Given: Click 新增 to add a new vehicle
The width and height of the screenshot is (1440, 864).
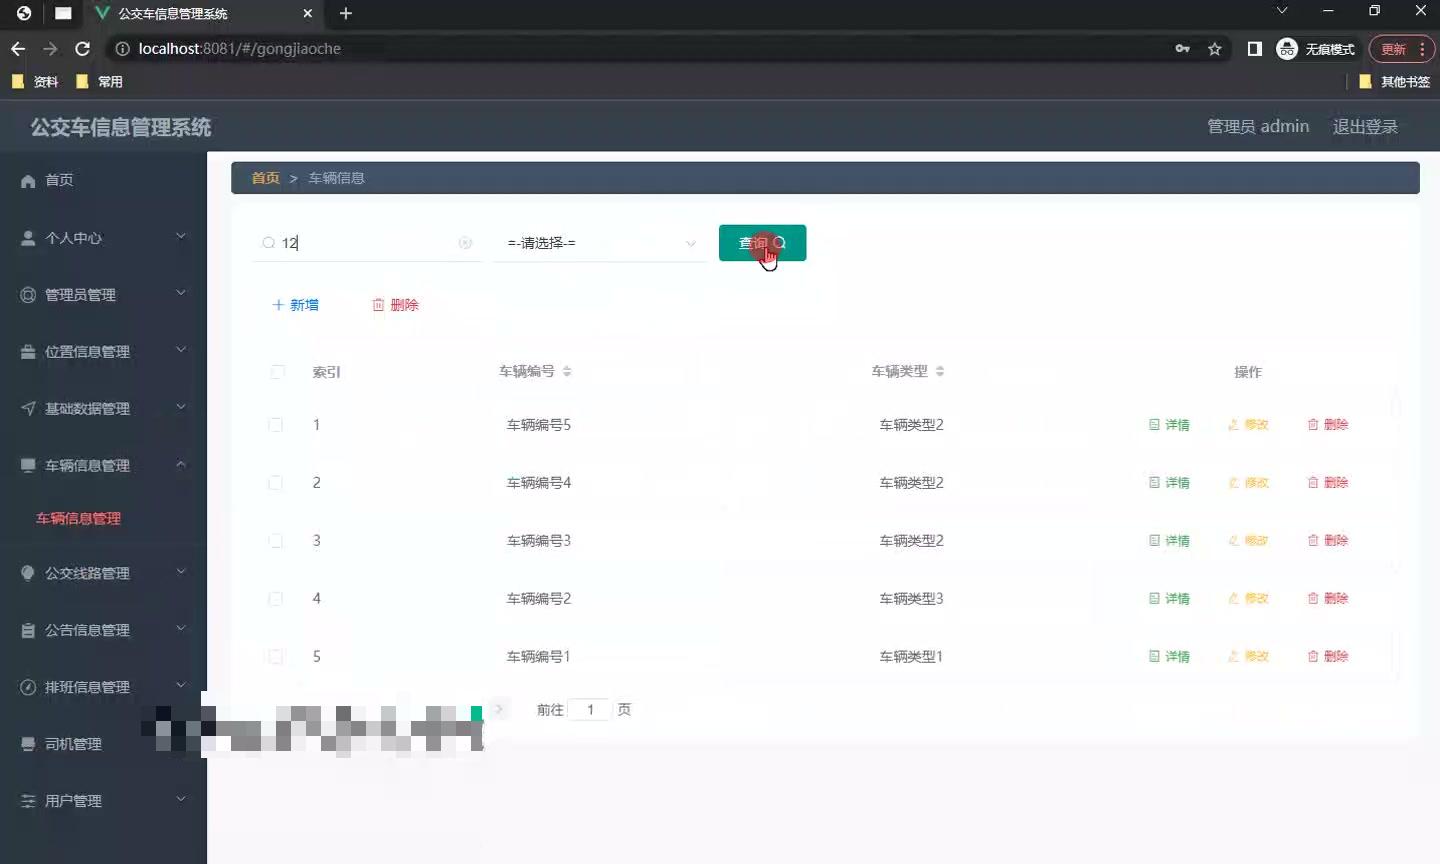Looking at the screenshot, I should coord(296,305).
